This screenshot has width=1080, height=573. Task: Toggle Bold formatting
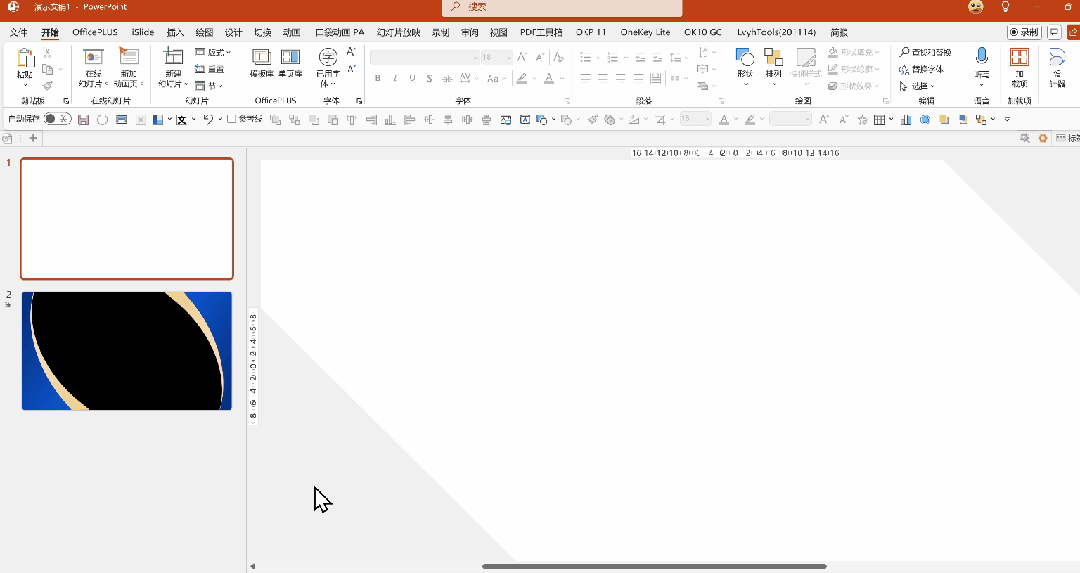coord(377,79)
